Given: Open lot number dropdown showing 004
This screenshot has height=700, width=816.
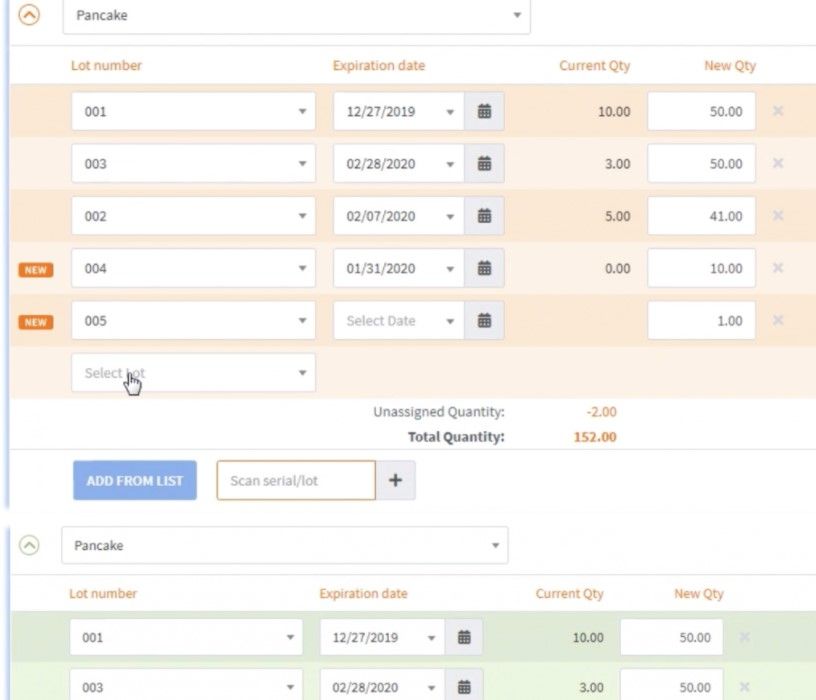Looking at the screenshot, I should 193,268.
